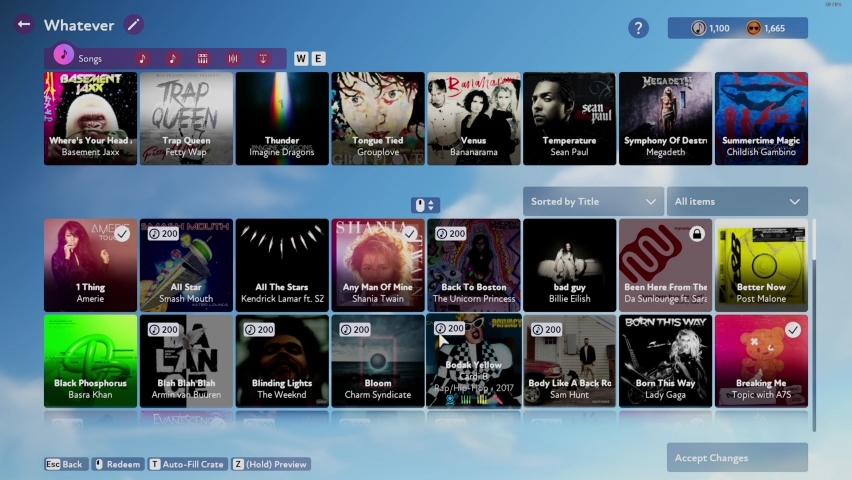Click the sunglasses-face coin balance 1,665
The width and height of the screenshot is (852, 480).
pyautogui.click(x=766, y=28)
